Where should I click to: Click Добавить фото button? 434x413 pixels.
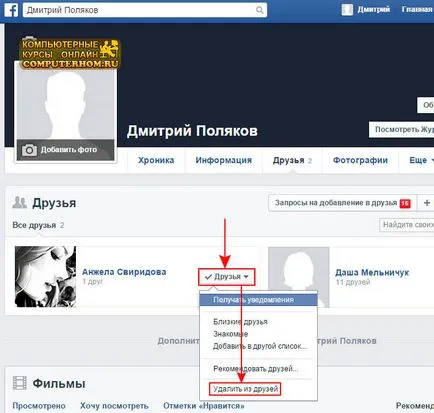(x=66, y=150)
